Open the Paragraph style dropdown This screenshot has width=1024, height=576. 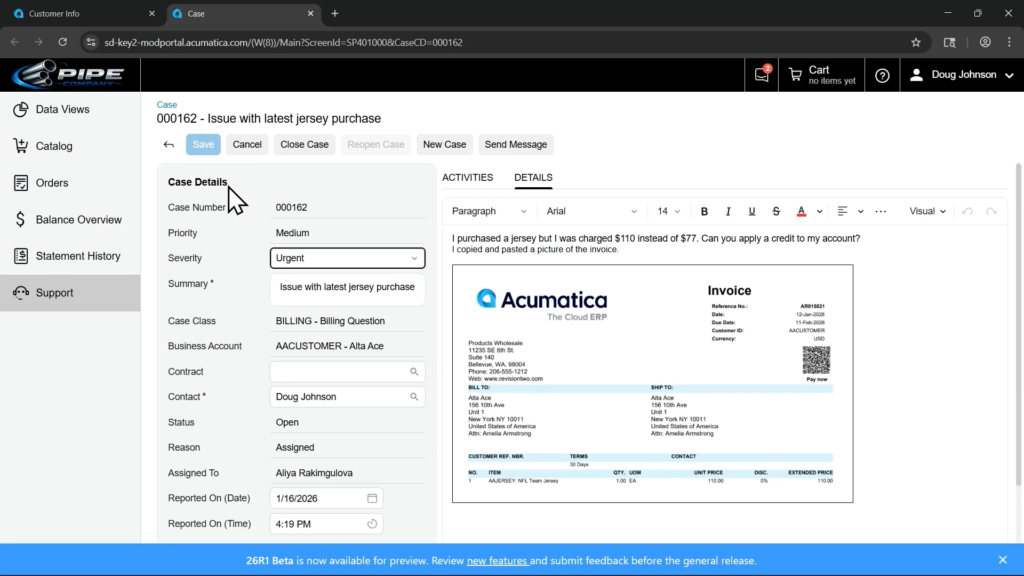[489, 211]
